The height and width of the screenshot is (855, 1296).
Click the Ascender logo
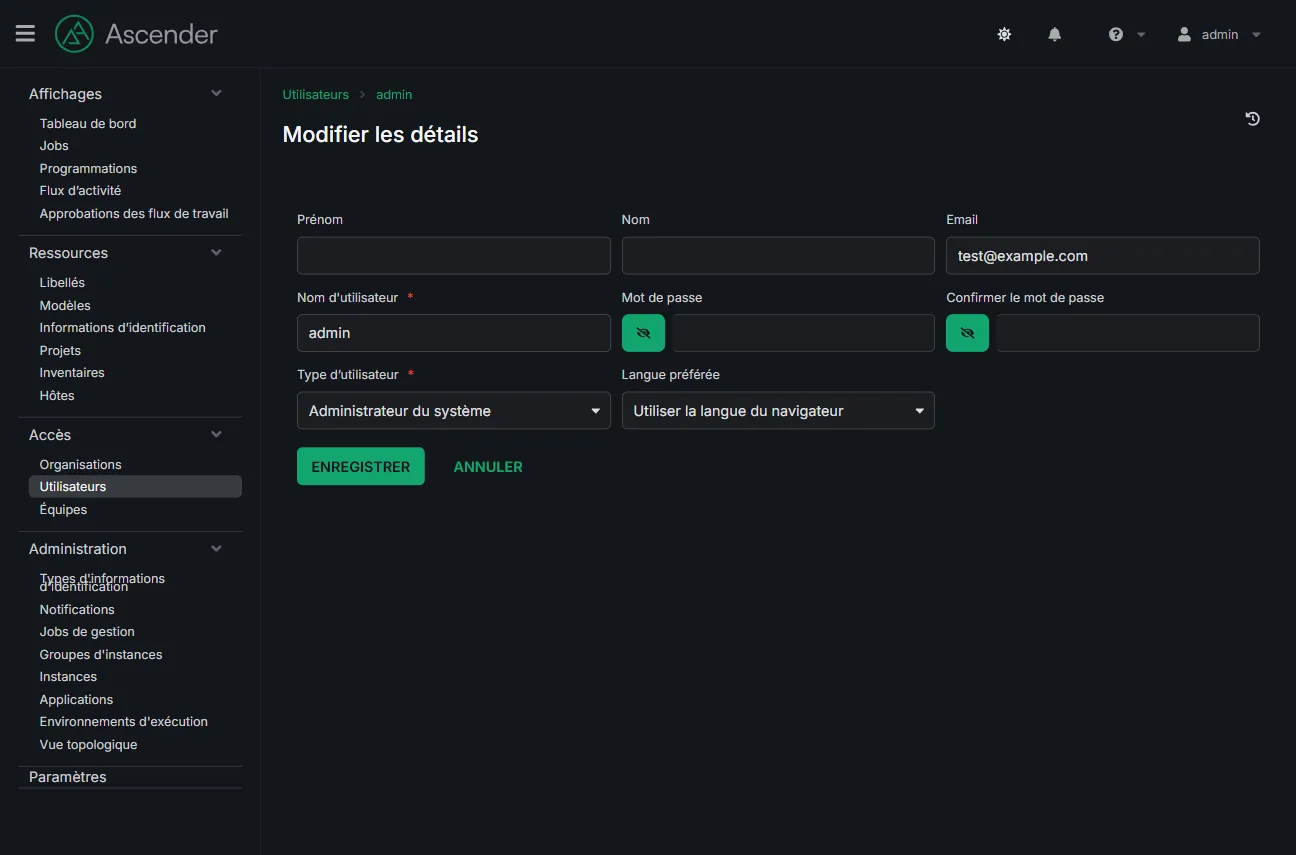coord(74,34)
